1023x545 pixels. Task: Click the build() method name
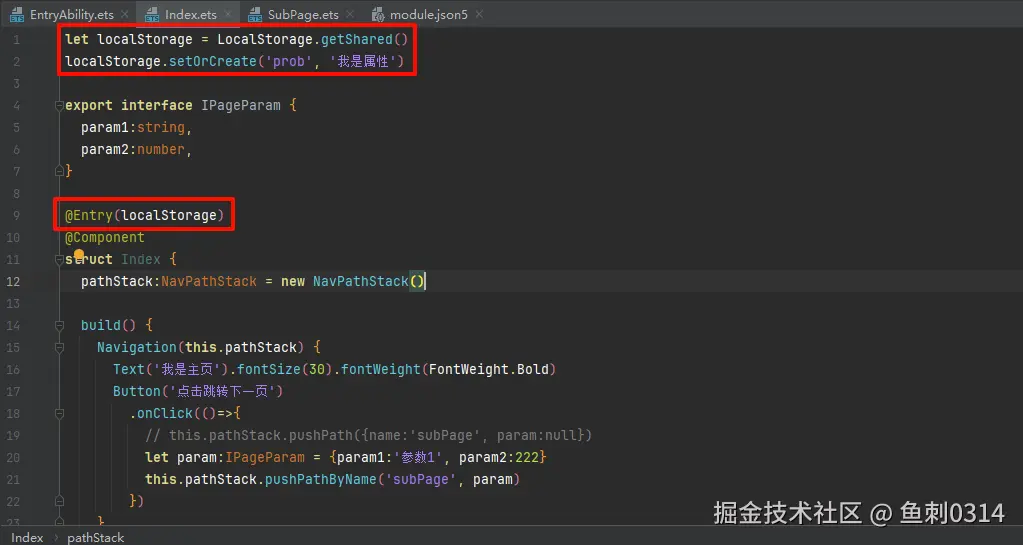pos(100,325)
